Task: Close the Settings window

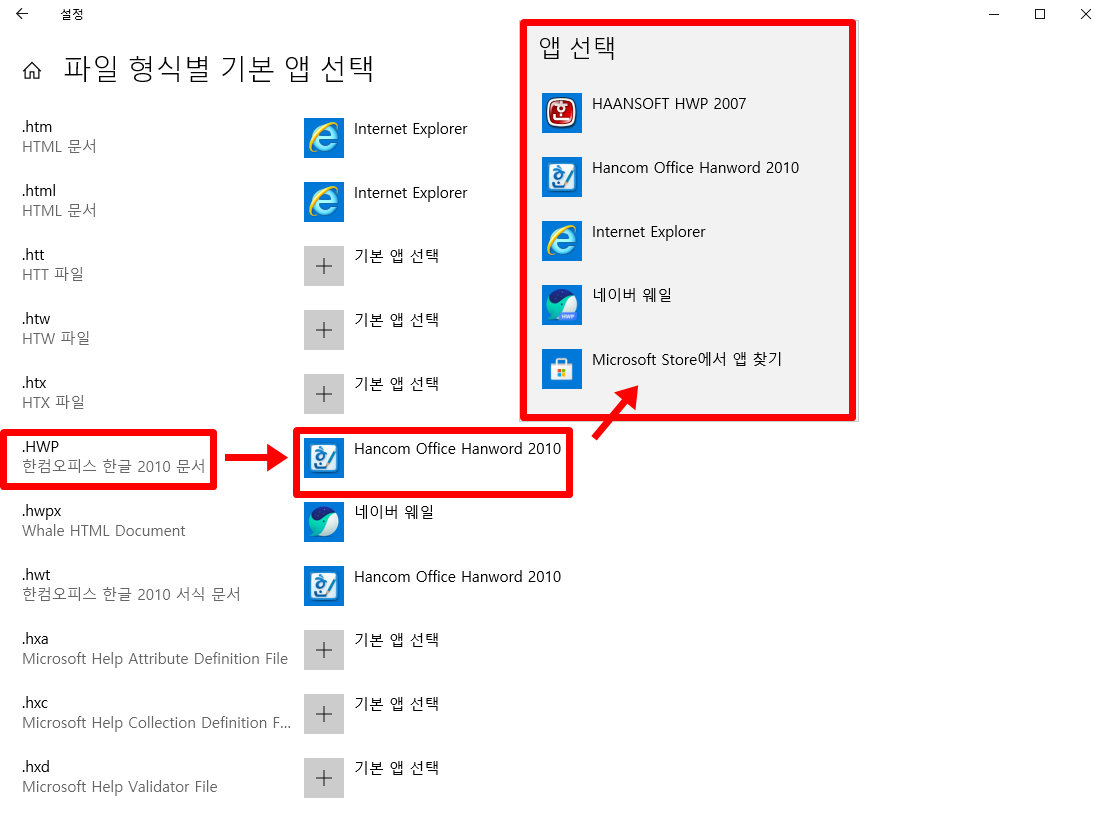Action: (x=1086, y=14)
